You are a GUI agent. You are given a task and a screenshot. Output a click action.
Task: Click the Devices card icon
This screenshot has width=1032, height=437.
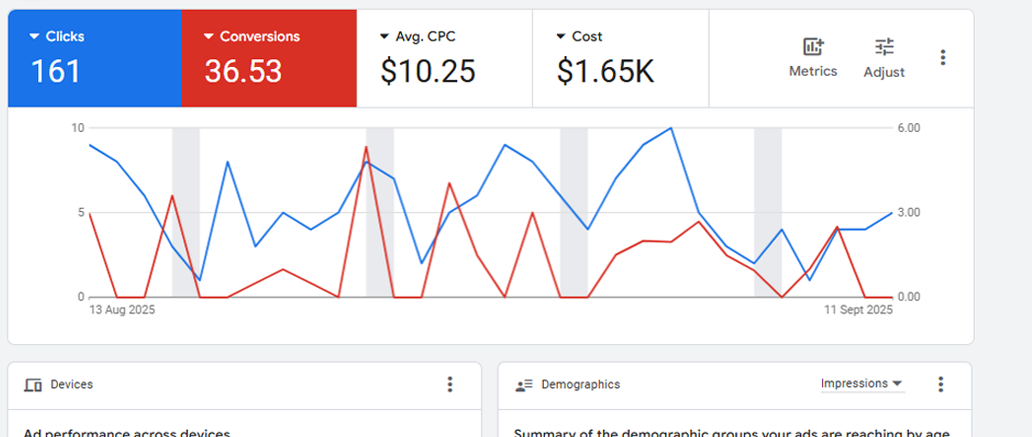pyautogui.click(x=33, y=385)
